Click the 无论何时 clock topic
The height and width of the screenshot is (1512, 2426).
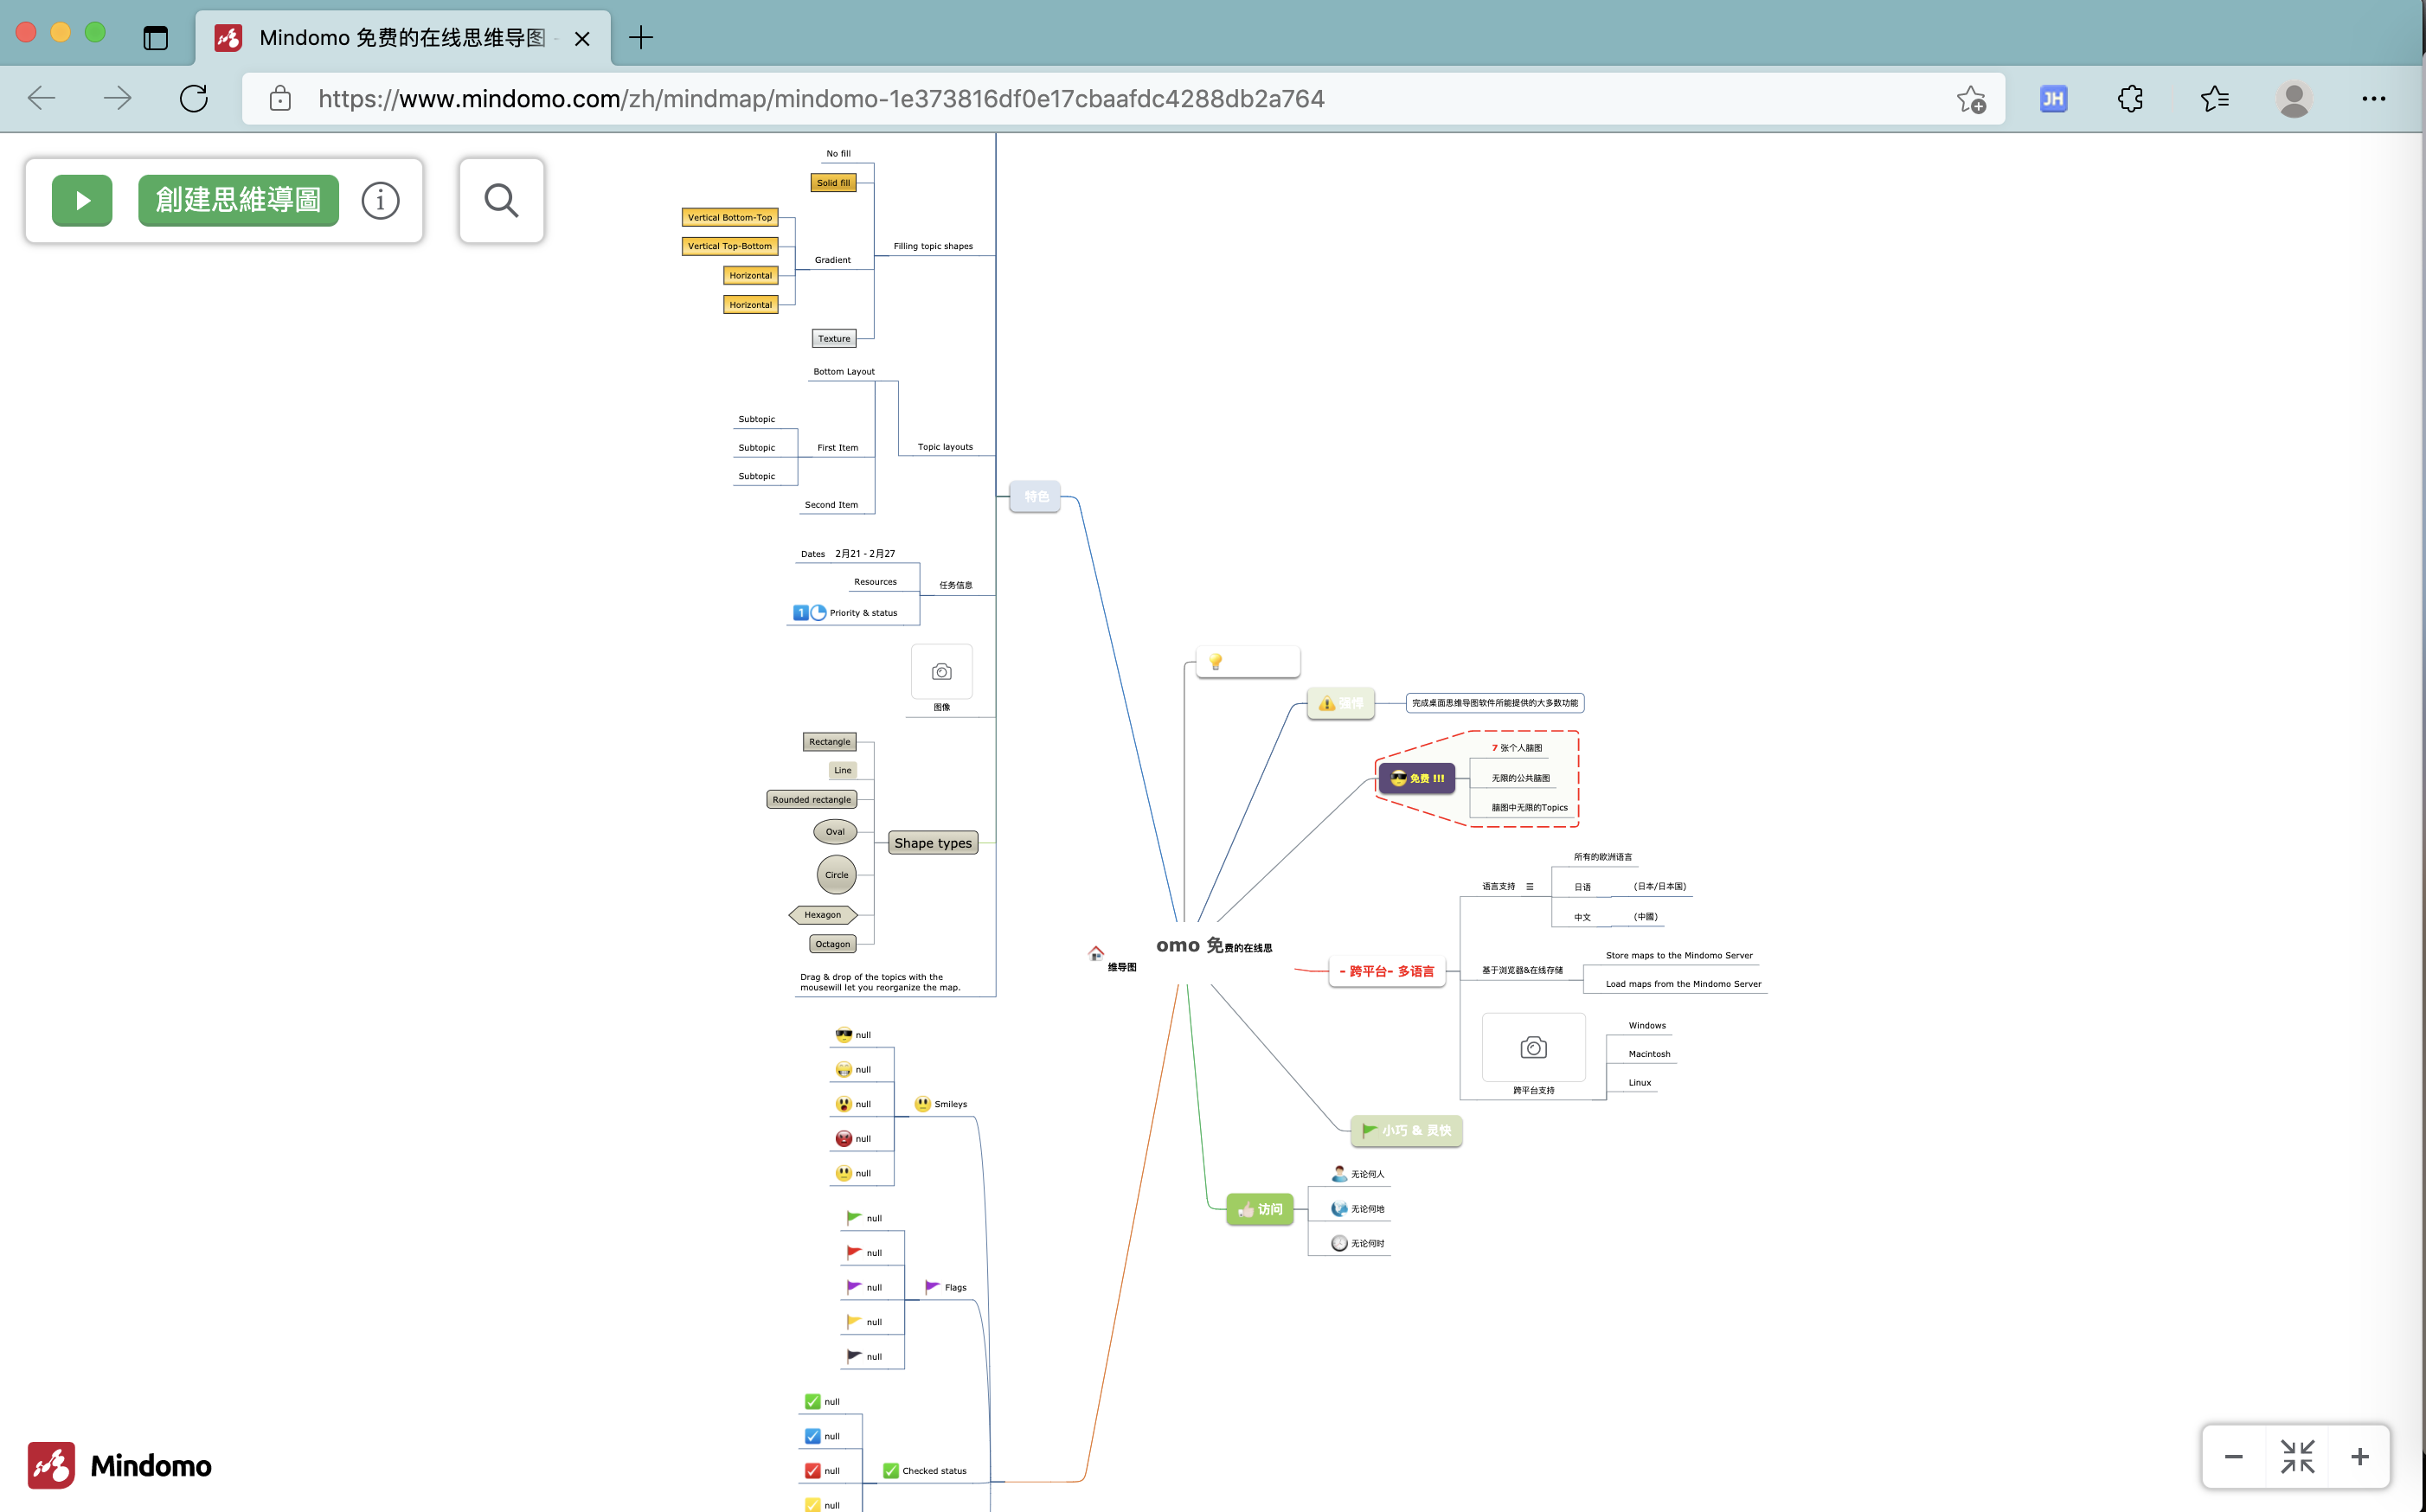click(x=1358, y=1243)
